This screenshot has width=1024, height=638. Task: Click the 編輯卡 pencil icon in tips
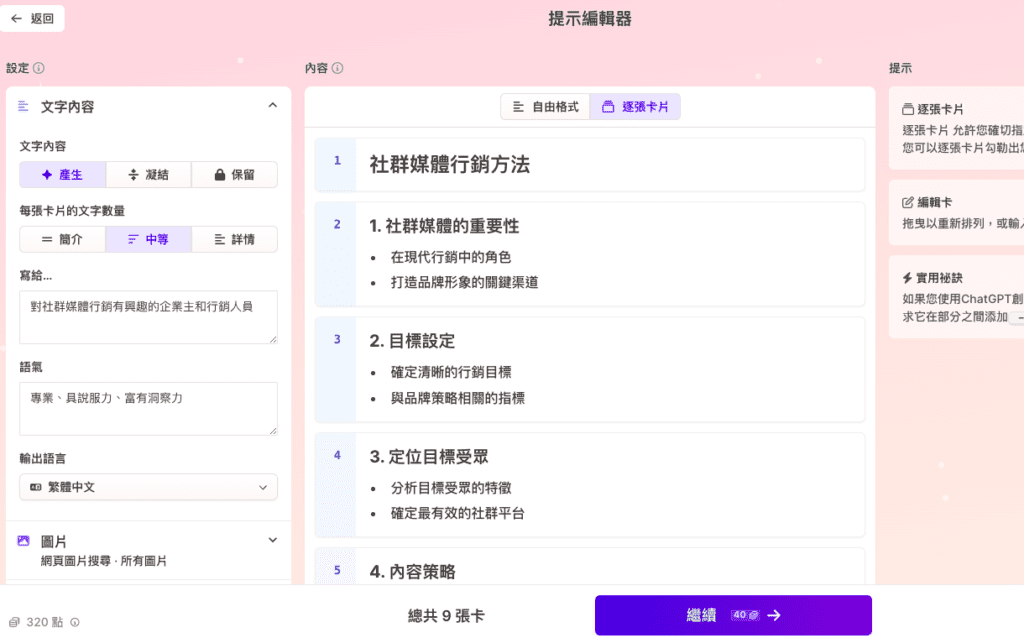(x=908, y=201)
